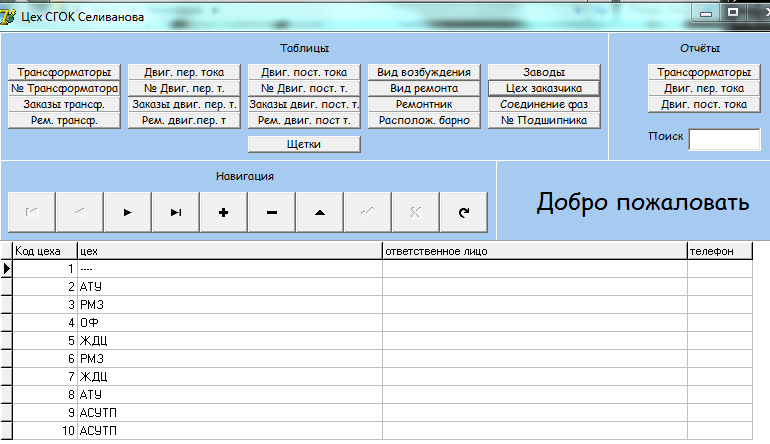Click empty ответственное лицо cell in row 2
The height and width of the screenshot is (444, 770).
click(x=535, y=287)
